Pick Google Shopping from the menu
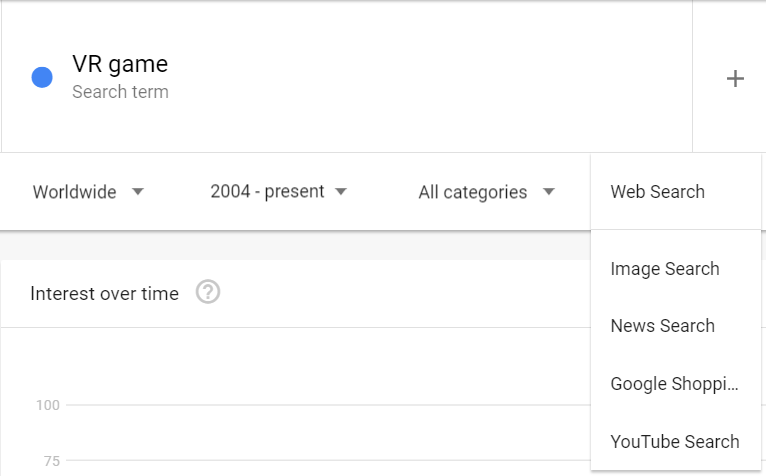 [674, 384]
